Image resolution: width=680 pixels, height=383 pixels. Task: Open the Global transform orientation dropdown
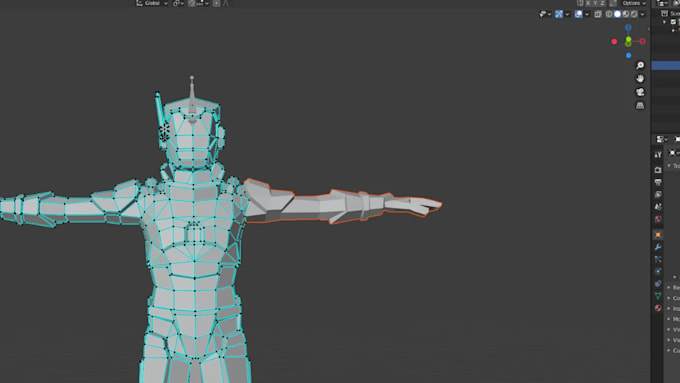152,3
